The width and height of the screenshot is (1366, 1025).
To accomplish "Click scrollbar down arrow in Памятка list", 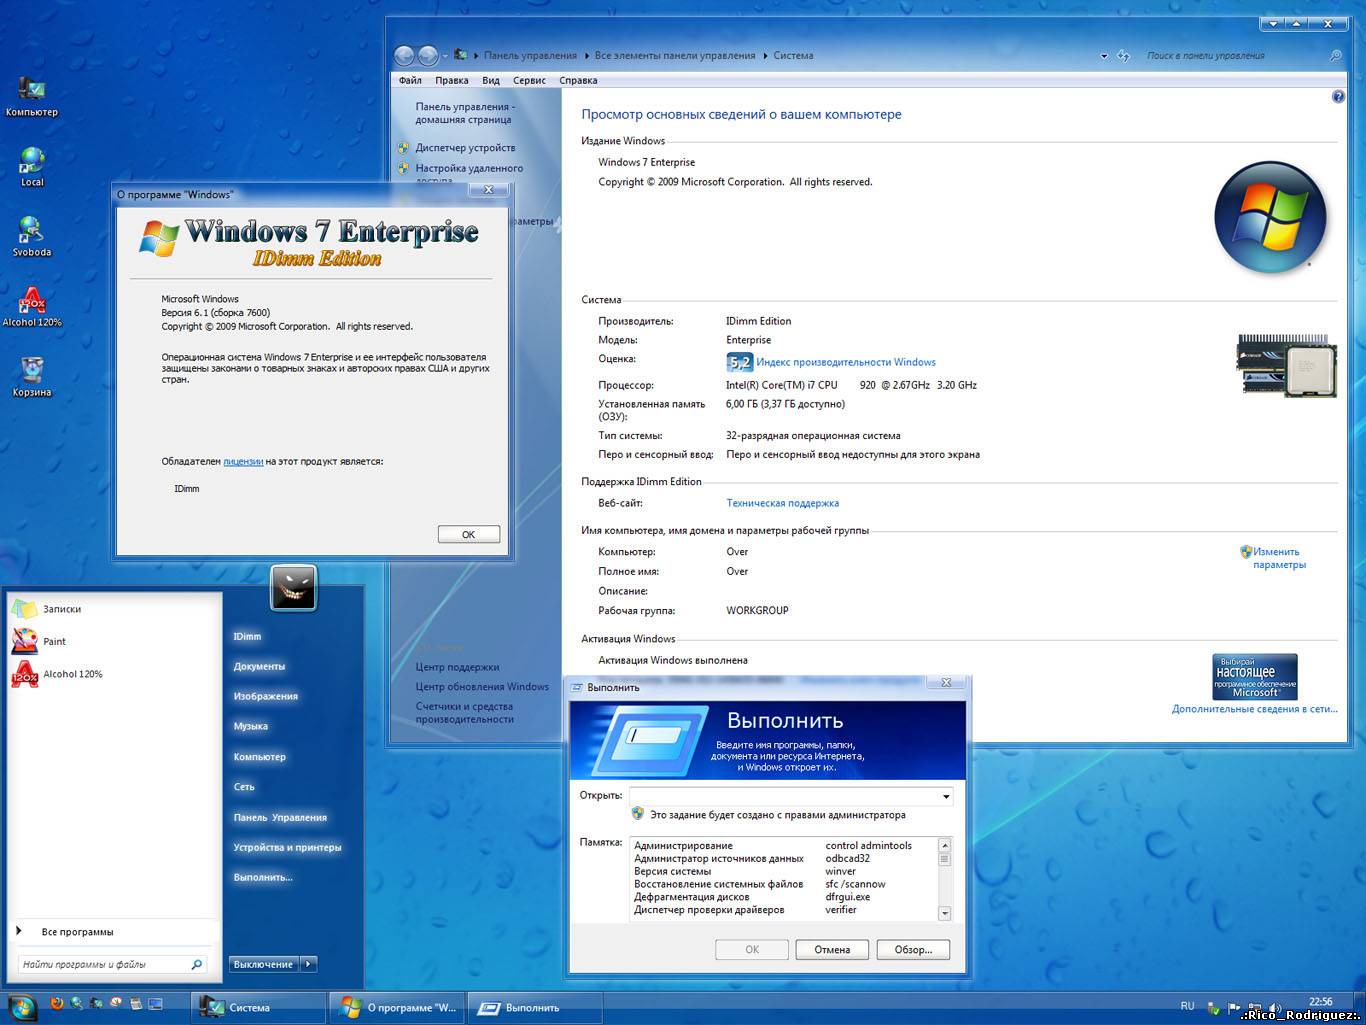I will point(944,913).
